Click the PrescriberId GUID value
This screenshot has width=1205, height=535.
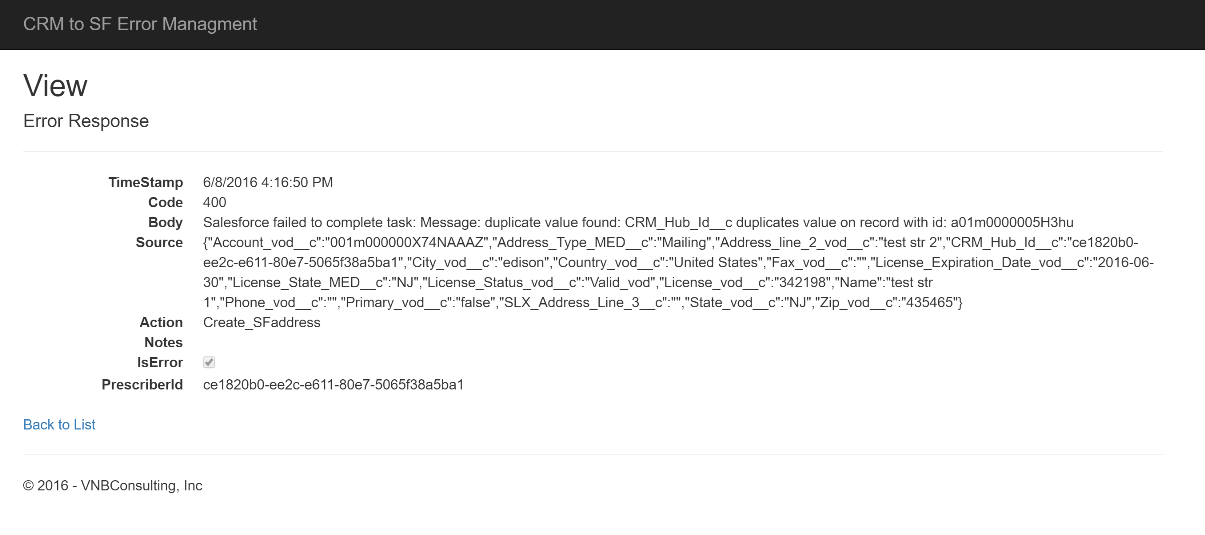coord(333,384)
